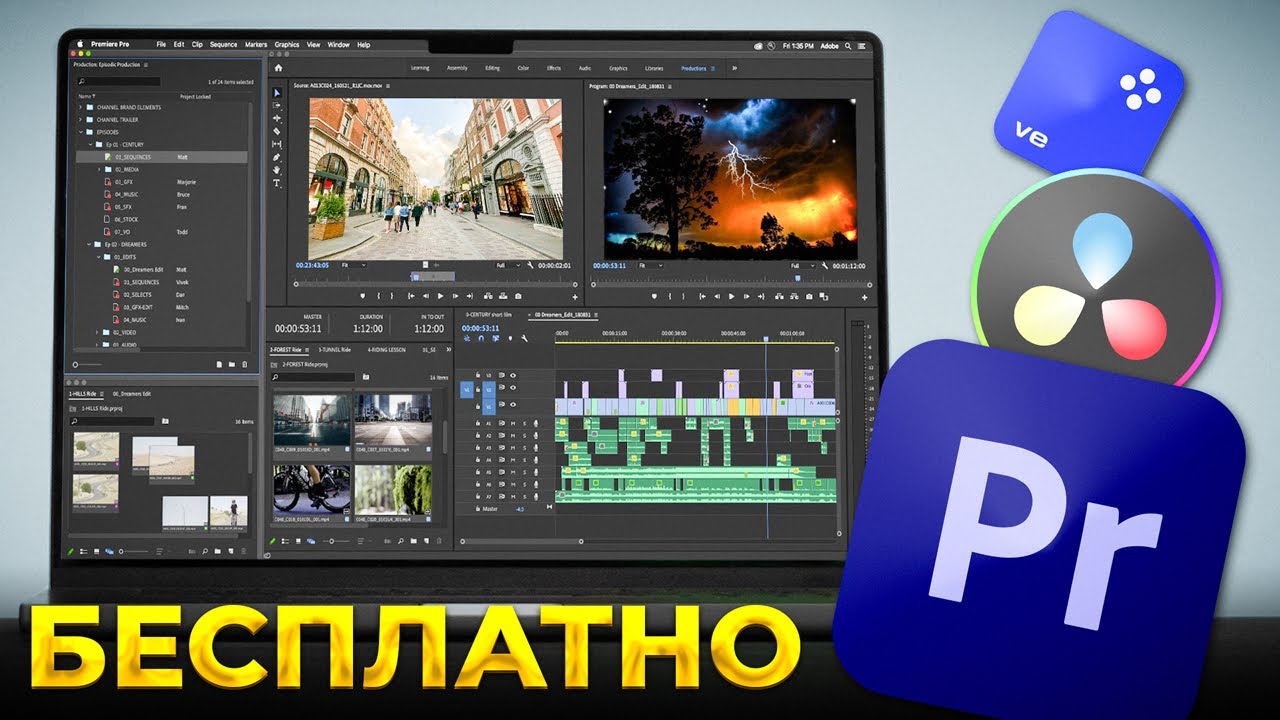
Task: Click timeline timecode 00:00:53:11
Action: [481, 327]
